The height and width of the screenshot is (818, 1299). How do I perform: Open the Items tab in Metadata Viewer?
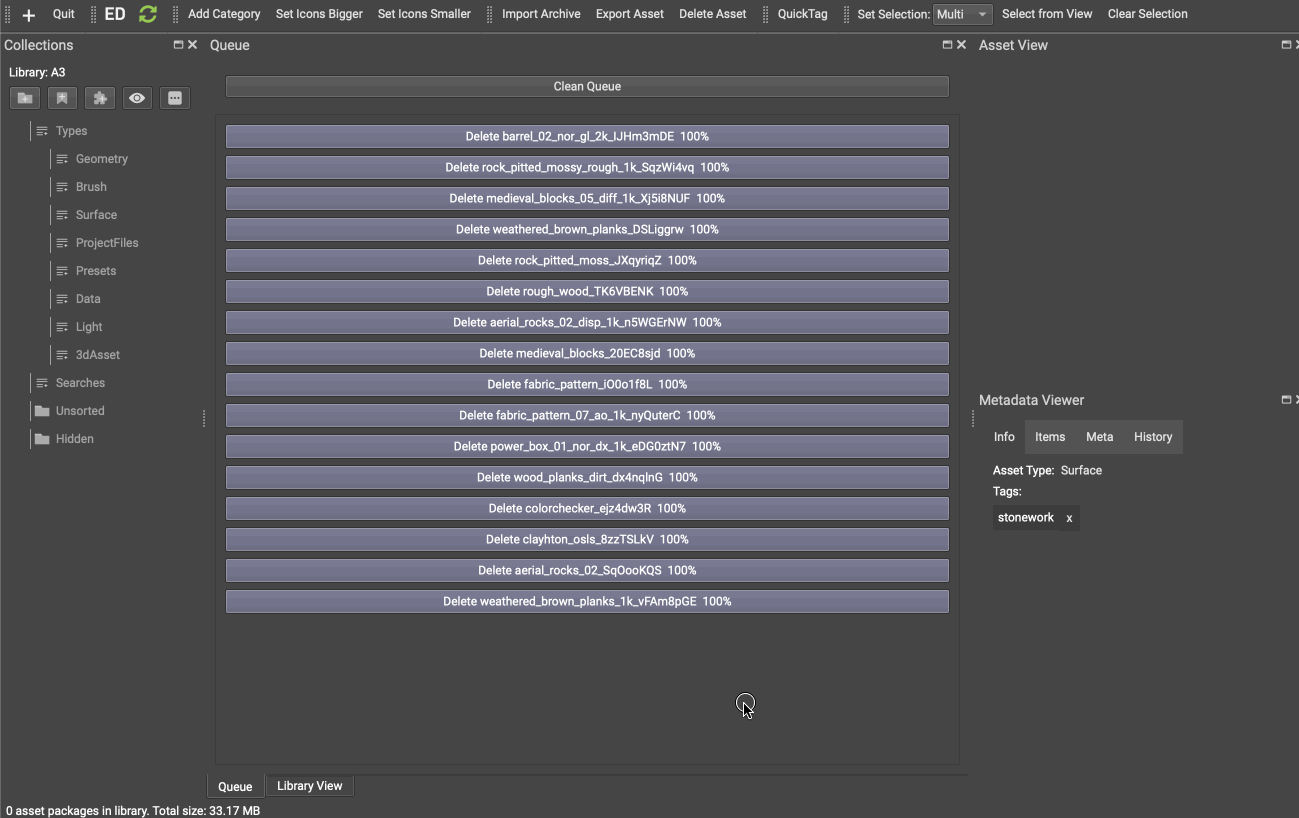[x=1050, y=437]
